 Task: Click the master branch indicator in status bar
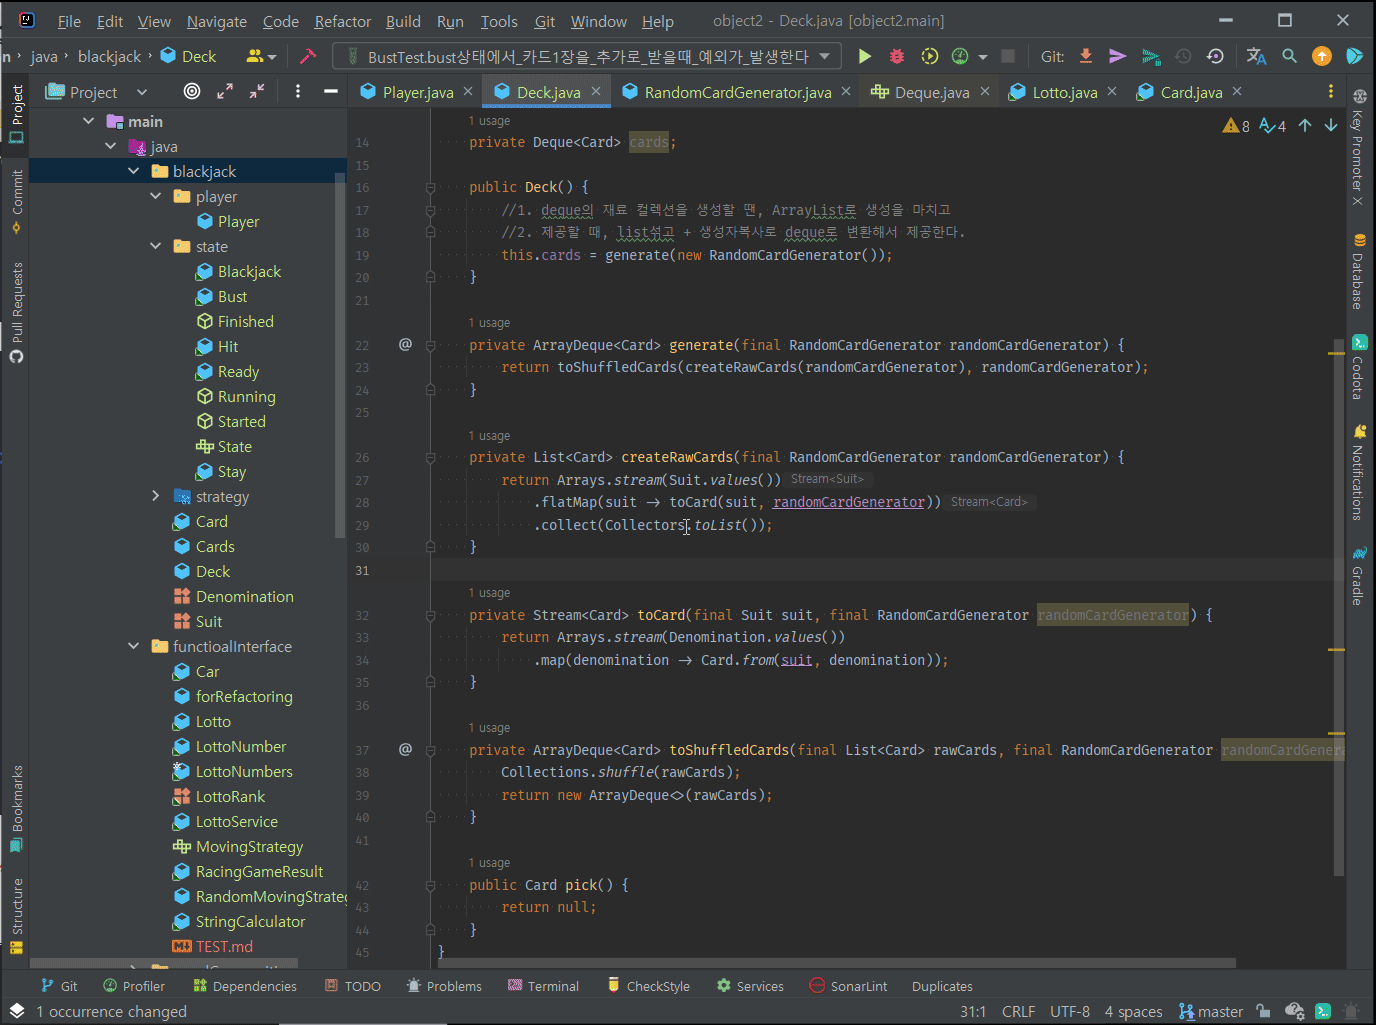click(1211, 1012)
